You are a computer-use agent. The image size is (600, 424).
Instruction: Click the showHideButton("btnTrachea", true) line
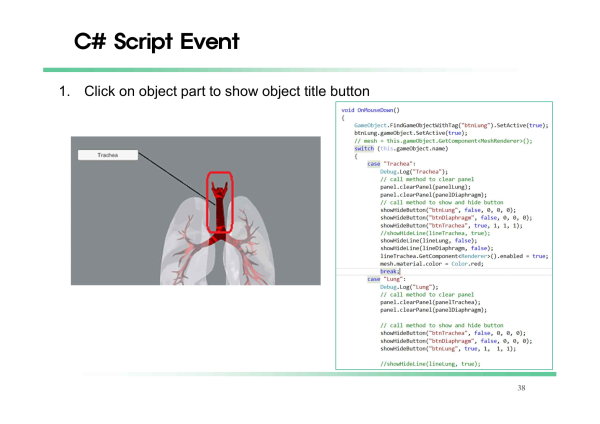451,226
